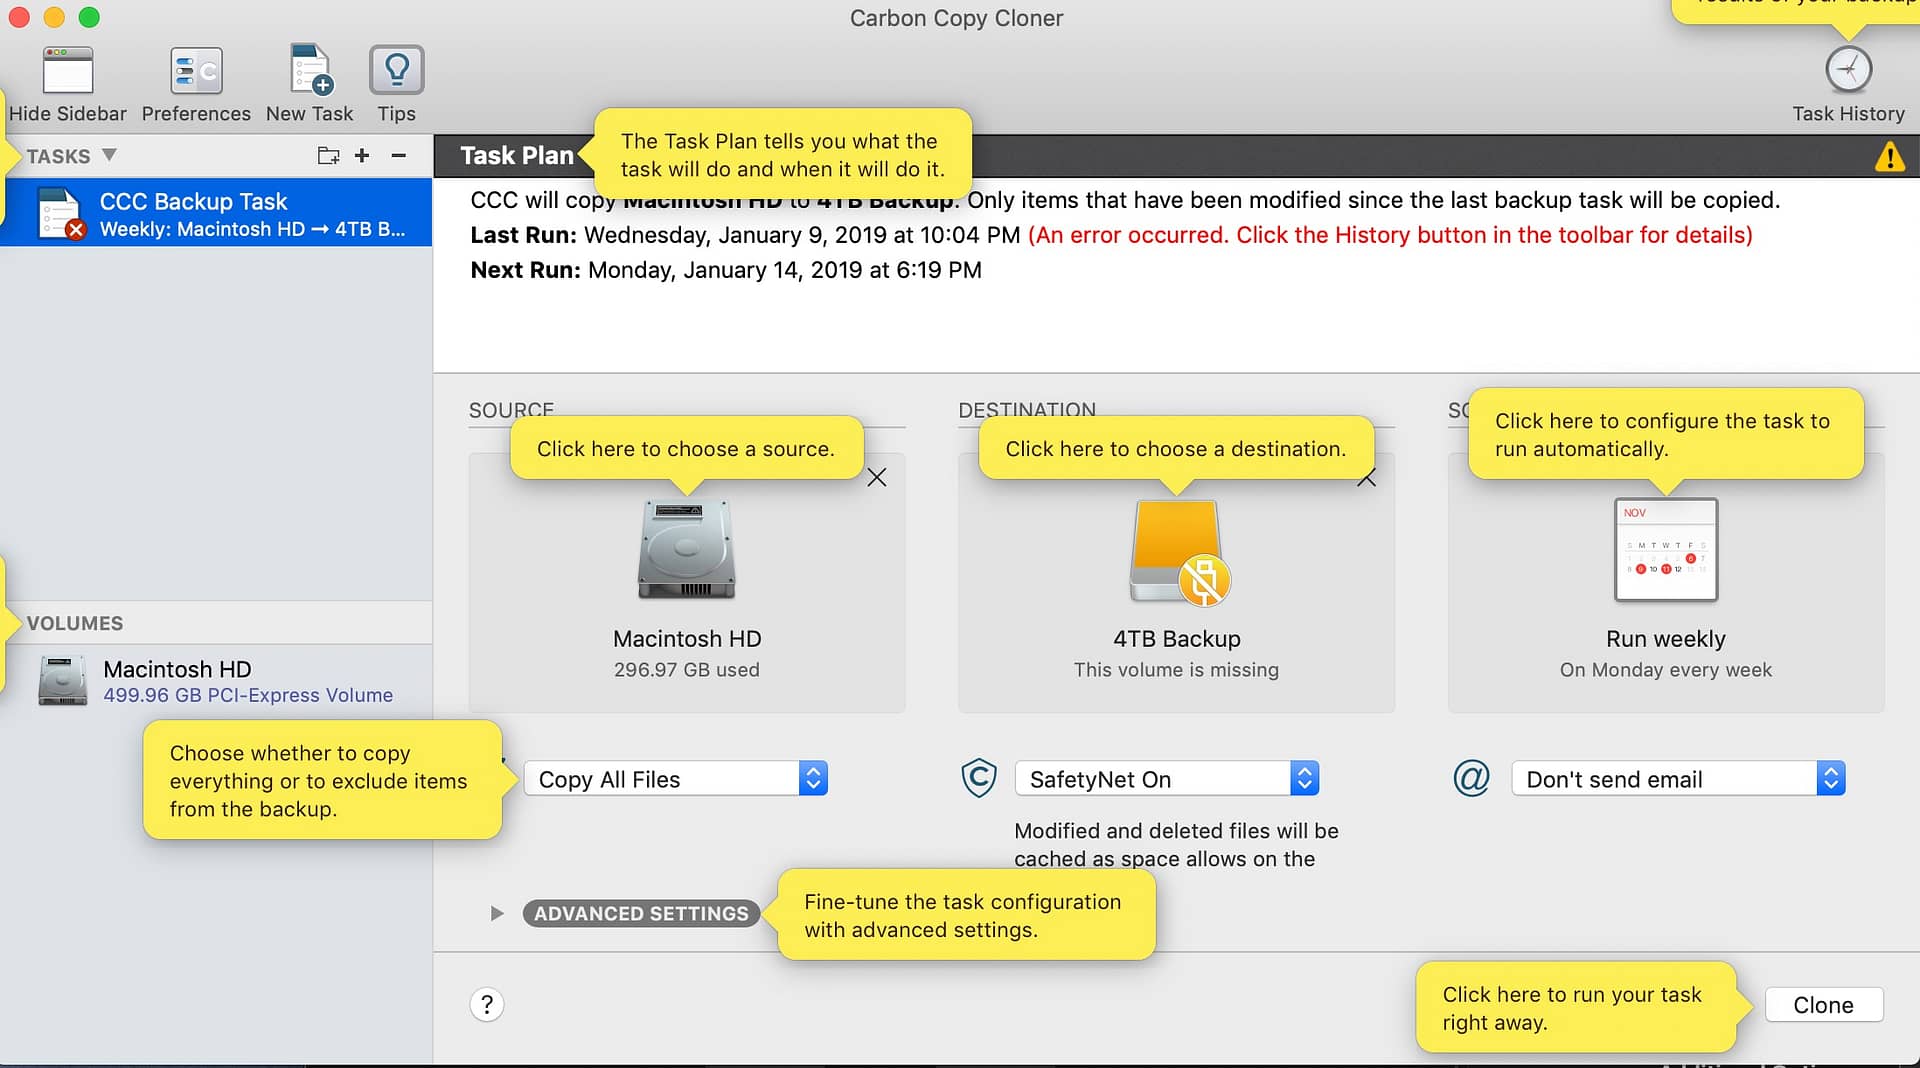The image size is (1920, 1068).
Task: Create a New Task from toolbar
Action: pyautogui.click(x=310, y=71)
